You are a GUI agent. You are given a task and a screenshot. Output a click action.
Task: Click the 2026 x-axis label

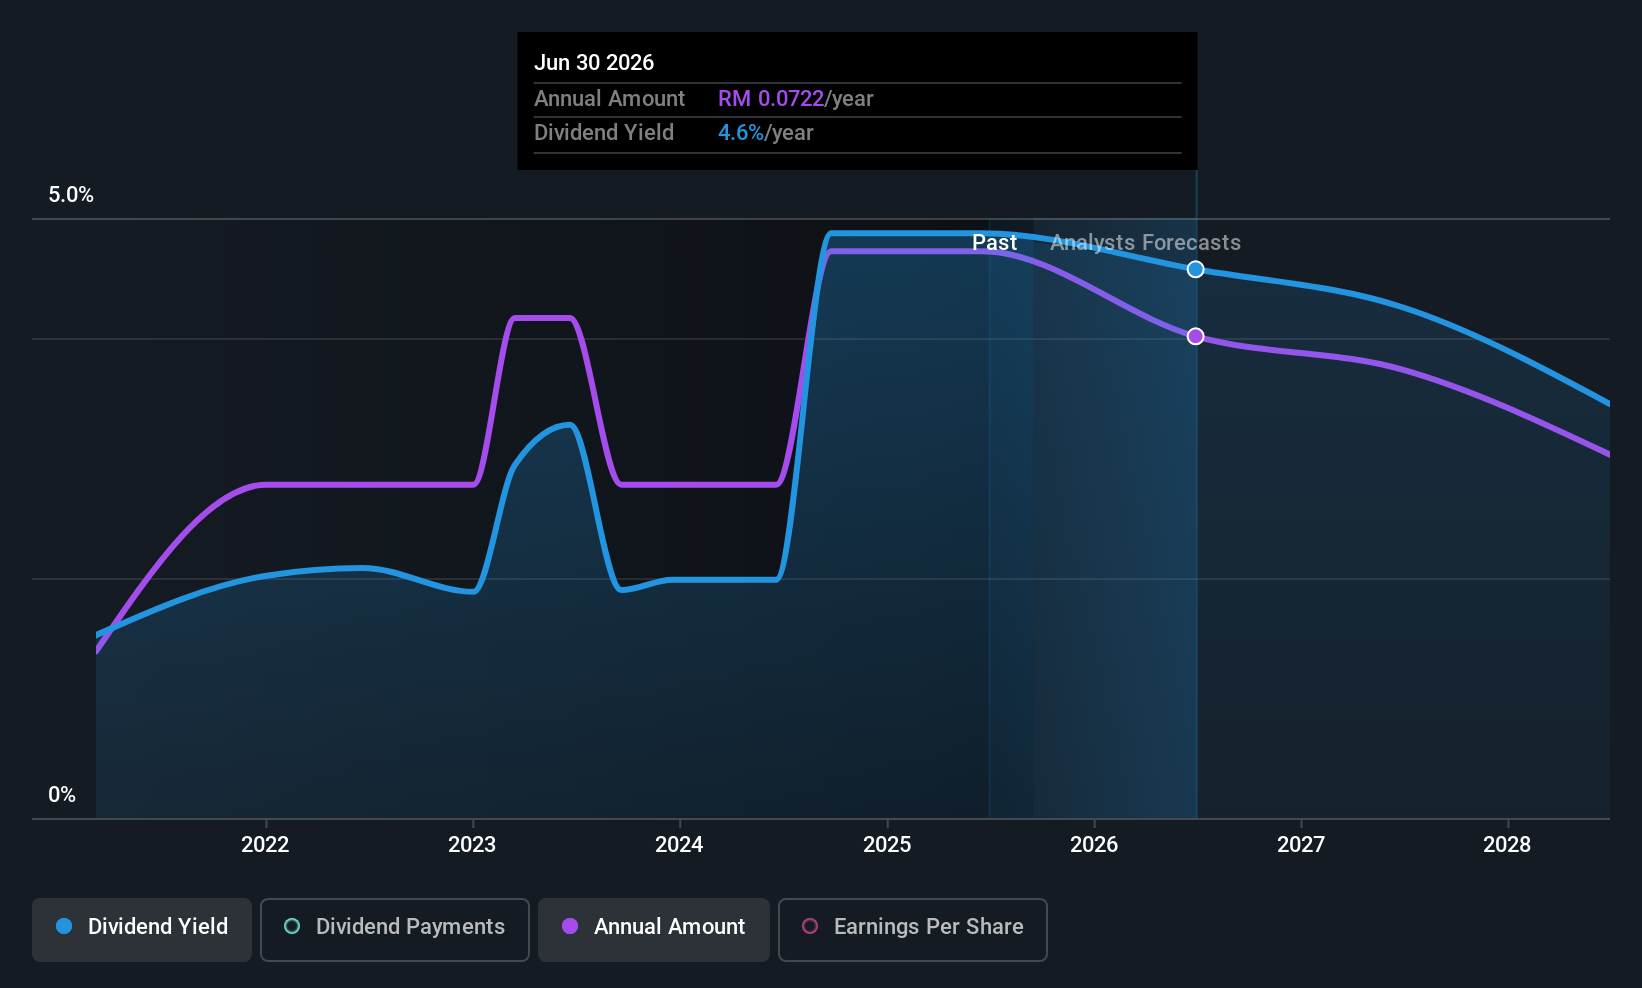pos(1094,845)
